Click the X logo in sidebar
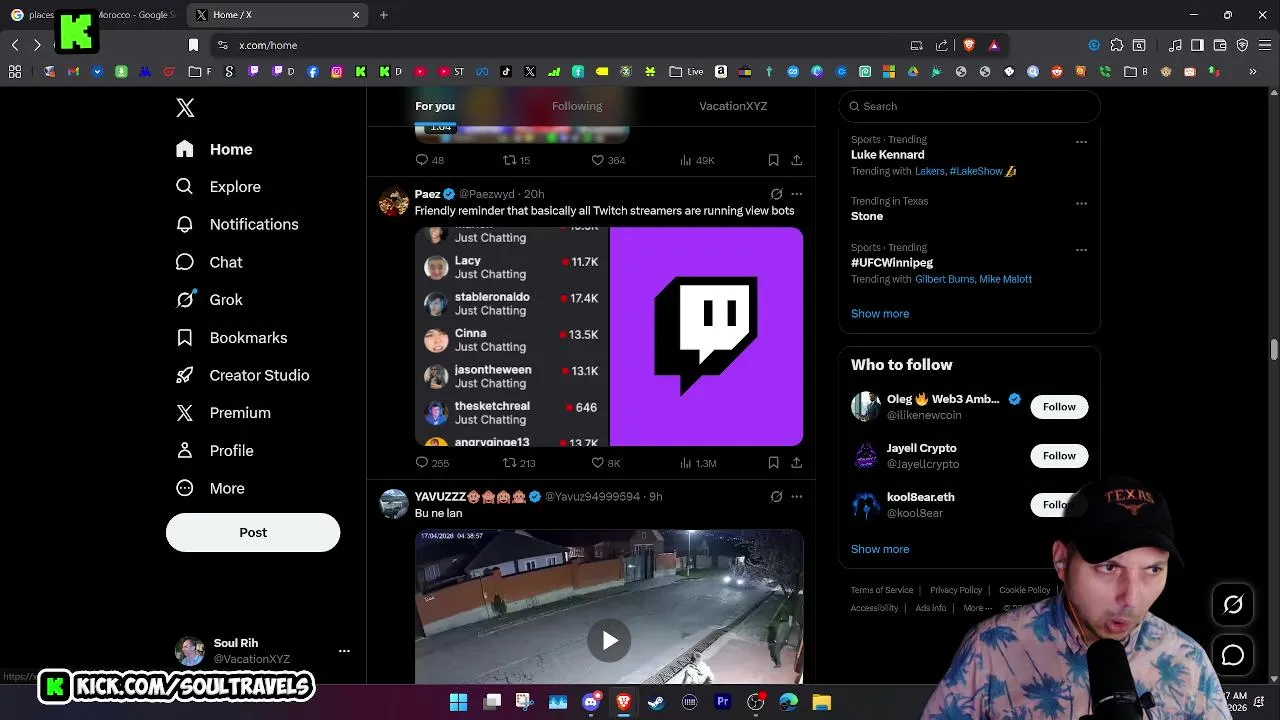This screenshot has width=1280, height=720. point(185,108)
